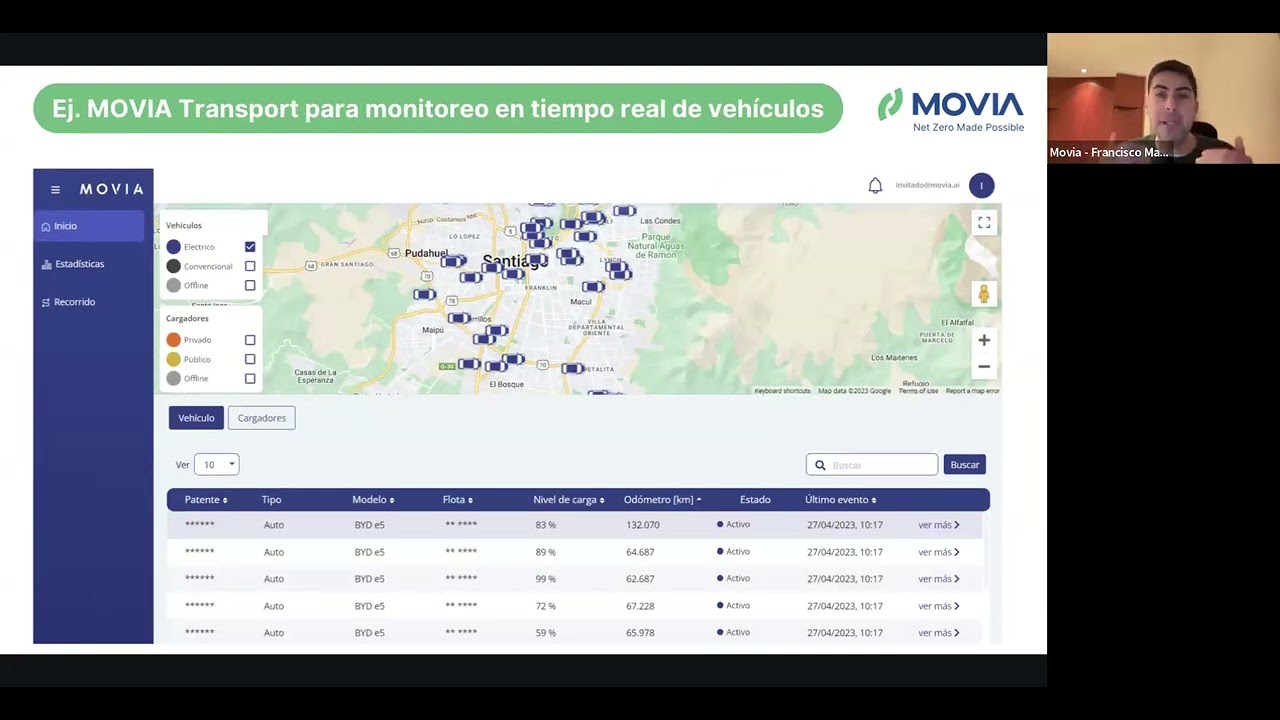
Task: Sort table by Flota column
Action: point(458,500)
